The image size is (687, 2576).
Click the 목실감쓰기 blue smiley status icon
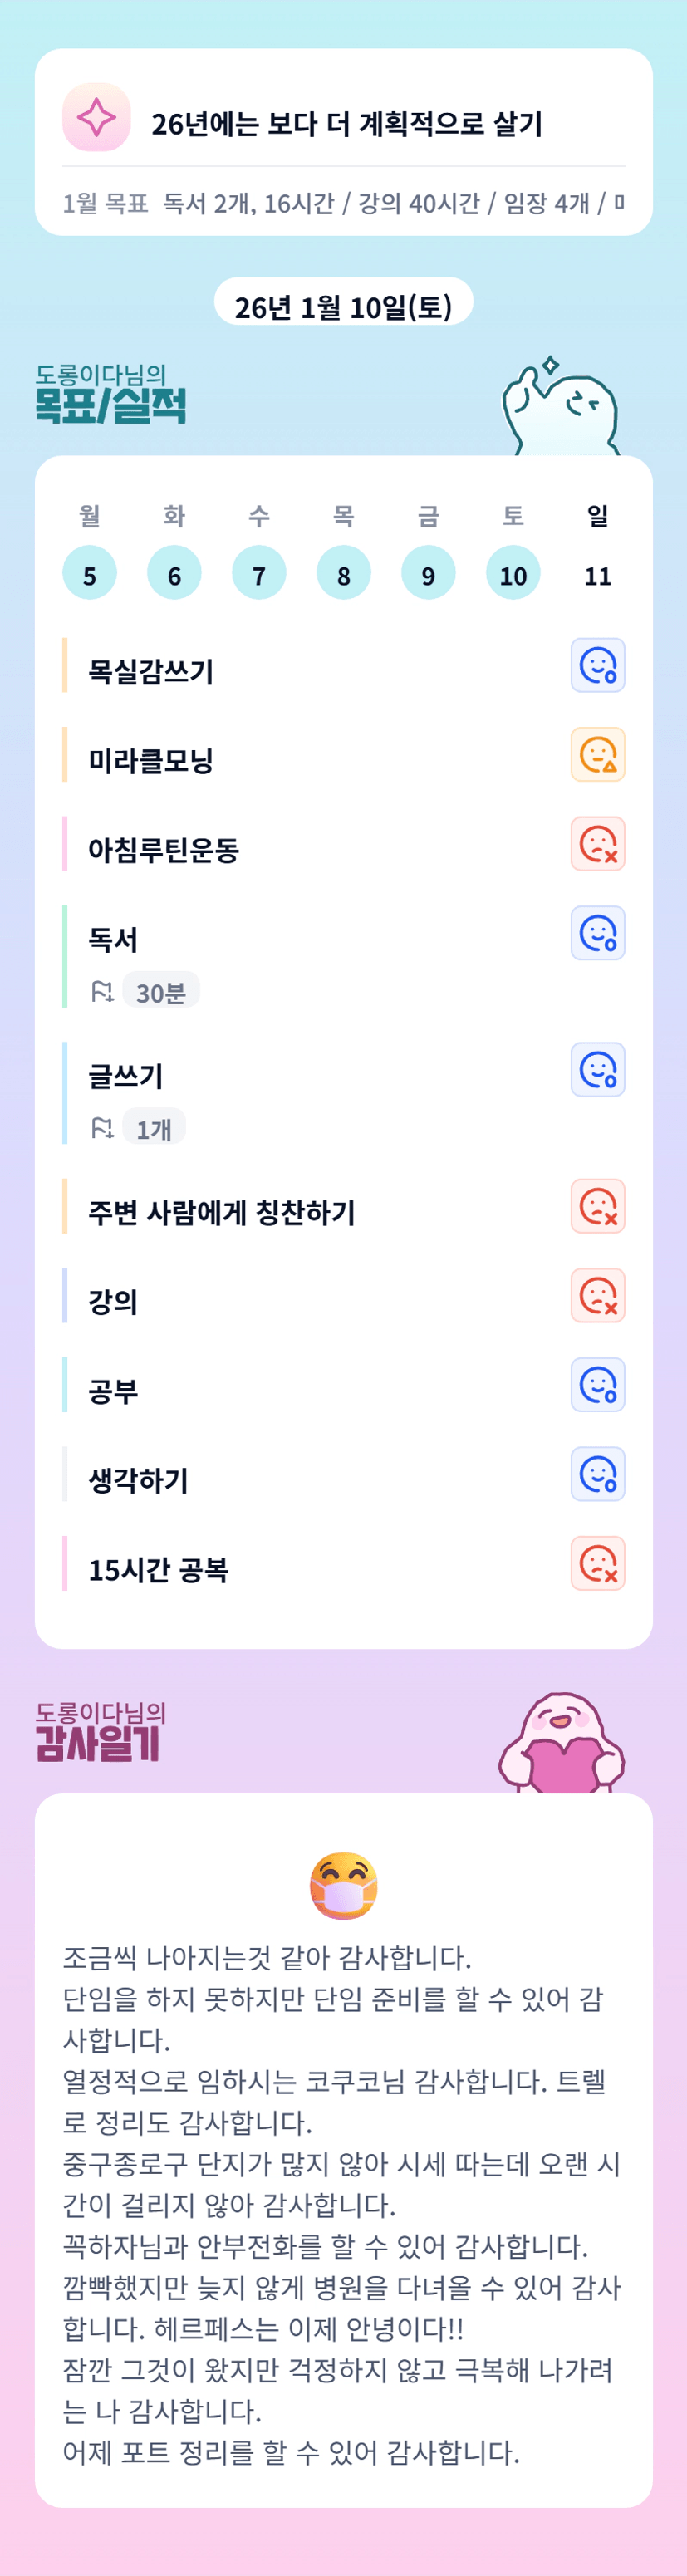click(598, 665)
